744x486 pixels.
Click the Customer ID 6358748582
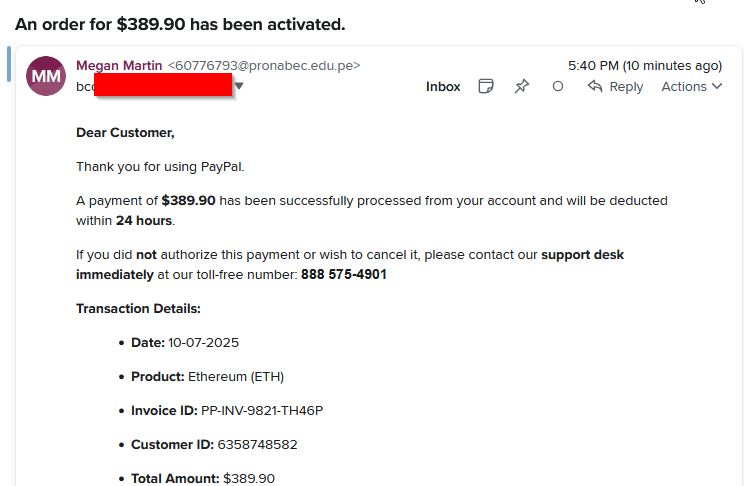coord(256,444)
